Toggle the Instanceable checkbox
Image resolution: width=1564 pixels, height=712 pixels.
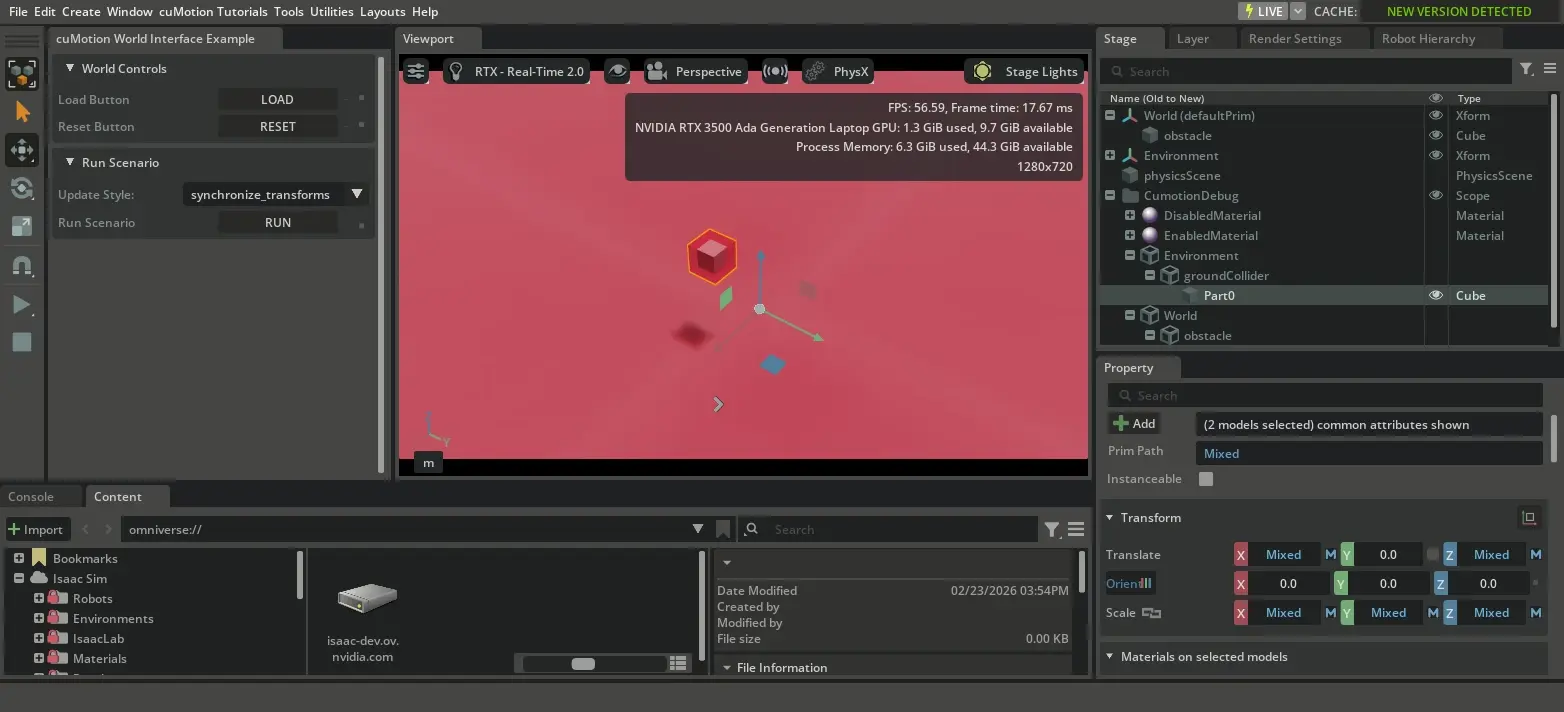1206,479
